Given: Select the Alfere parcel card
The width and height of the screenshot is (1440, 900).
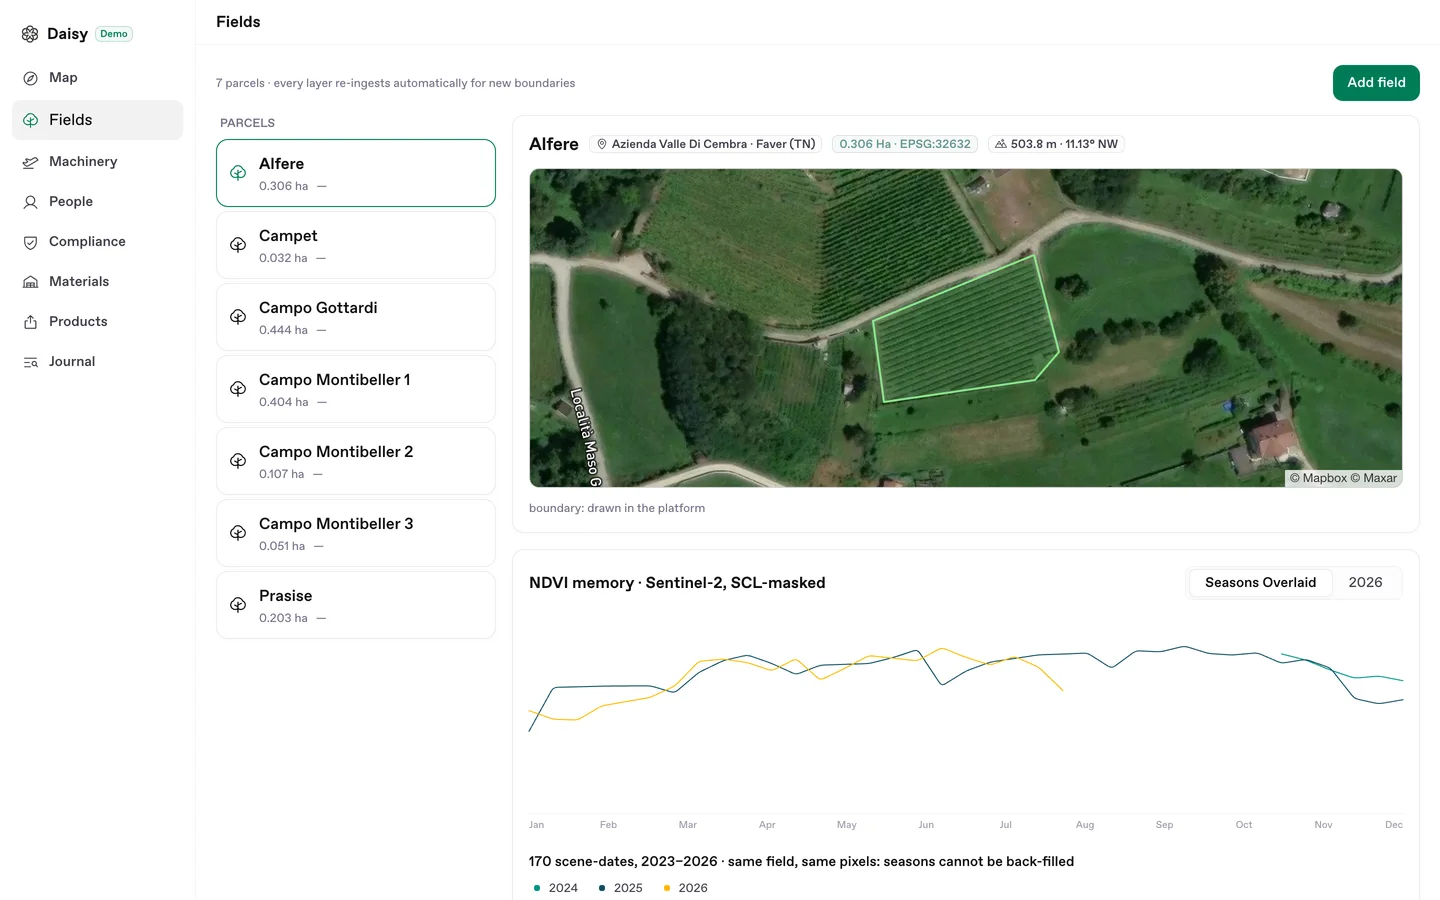Looking at the screenshot, I should click(x=356, y=173).
